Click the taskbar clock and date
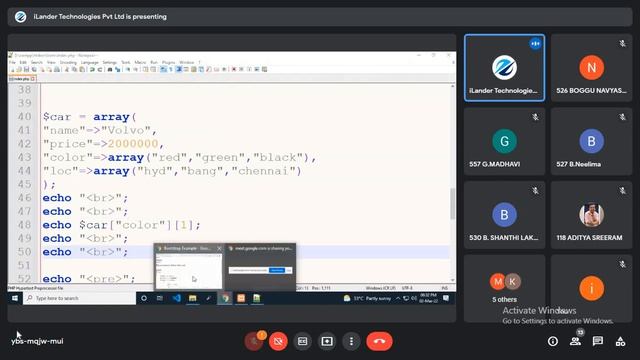The width and height of the screenshot is (640, 360). point(428,298)
